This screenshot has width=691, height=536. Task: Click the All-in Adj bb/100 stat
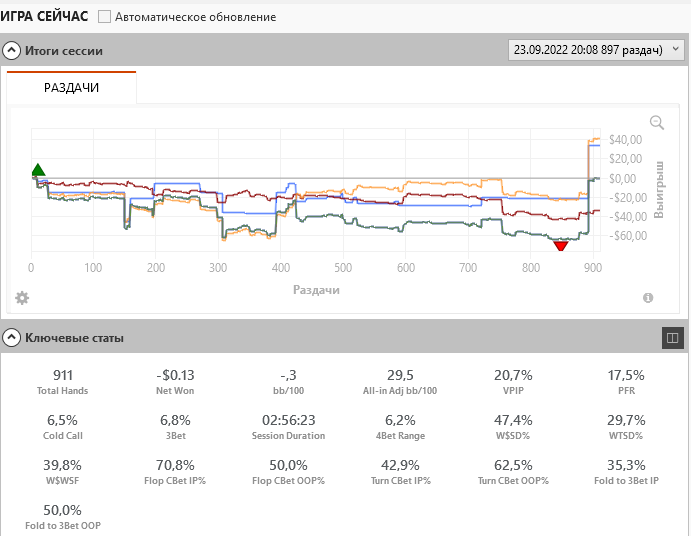401,382
